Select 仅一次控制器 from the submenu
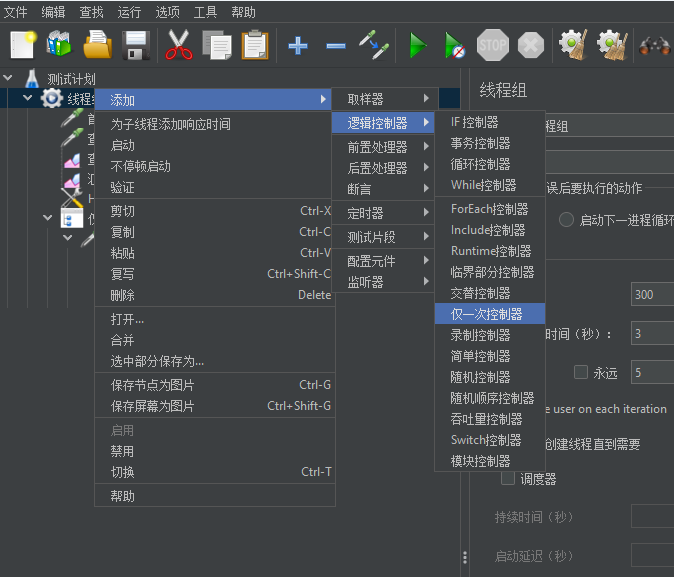Image resolution: width=674 pixels, height=577 pixels. (489, 314)
